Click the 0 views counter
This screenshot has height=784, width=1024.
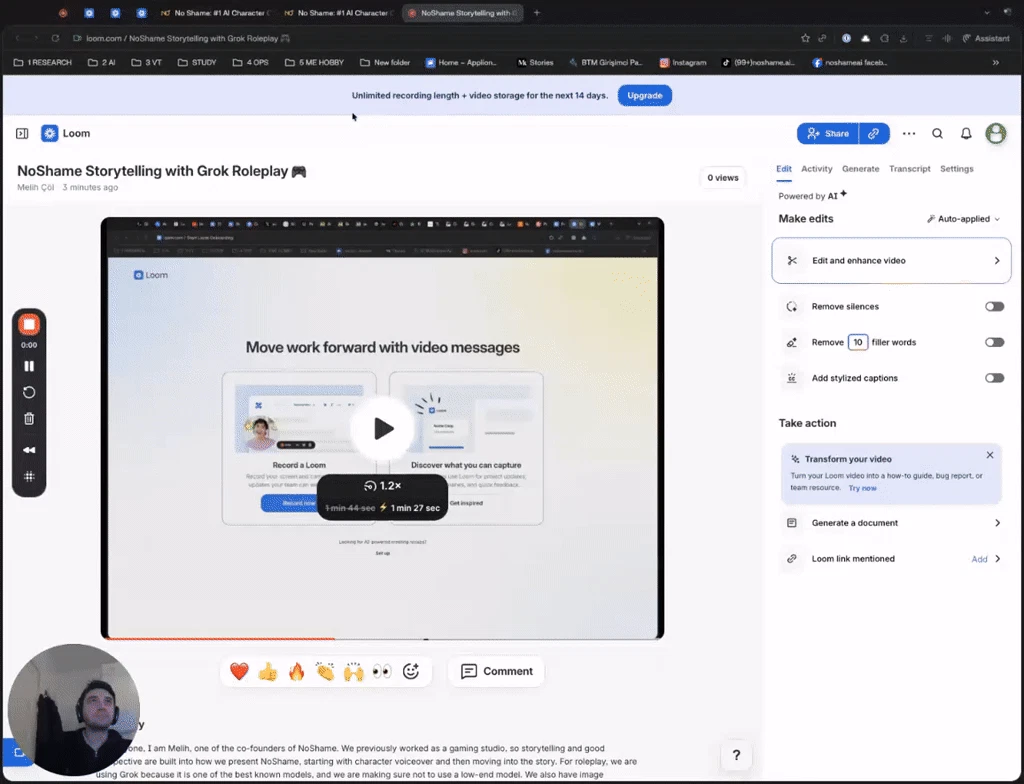pos(722,178)
